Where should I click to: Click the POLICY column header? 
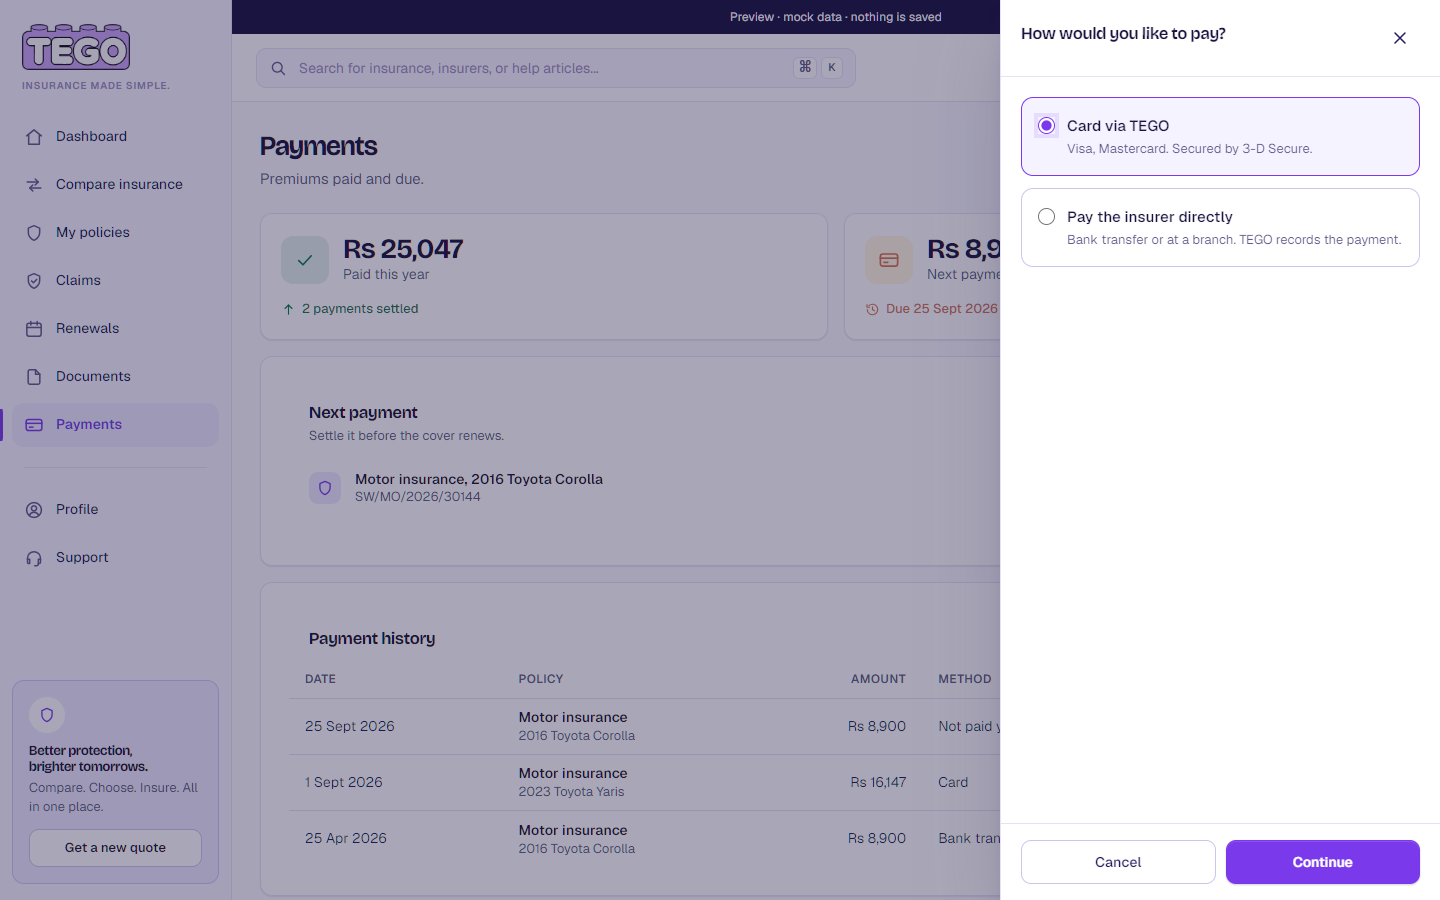(541, 679)
